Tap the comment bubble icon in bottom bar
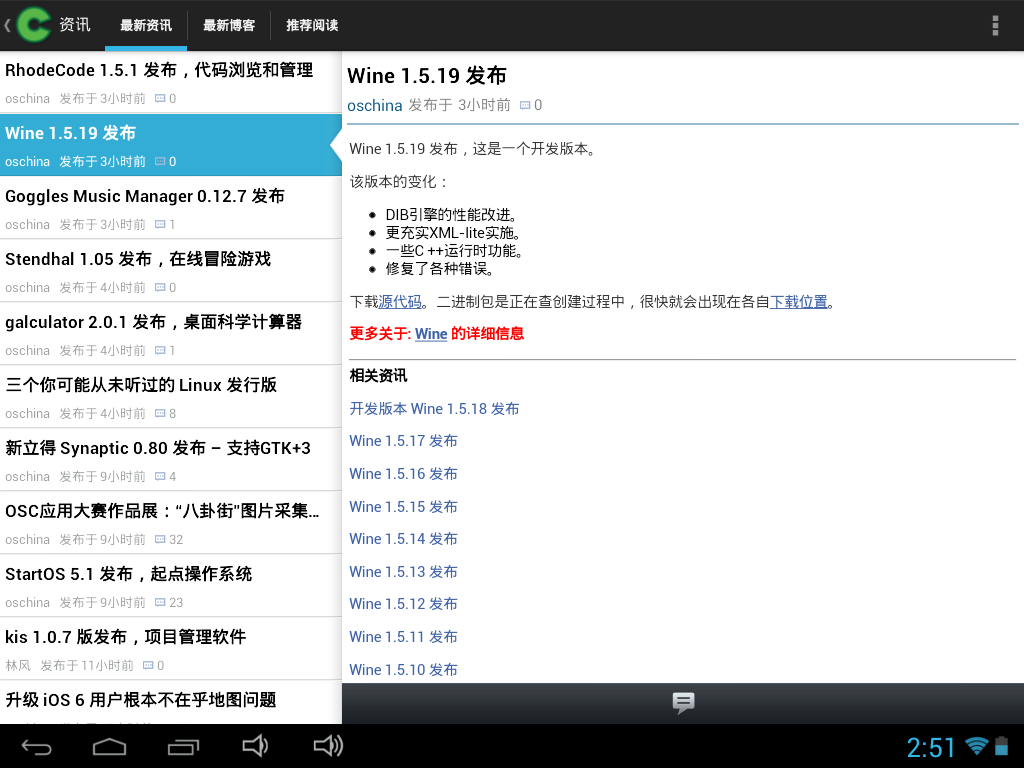This screenshot has width=1024, height=768. (x=683, y=703)
